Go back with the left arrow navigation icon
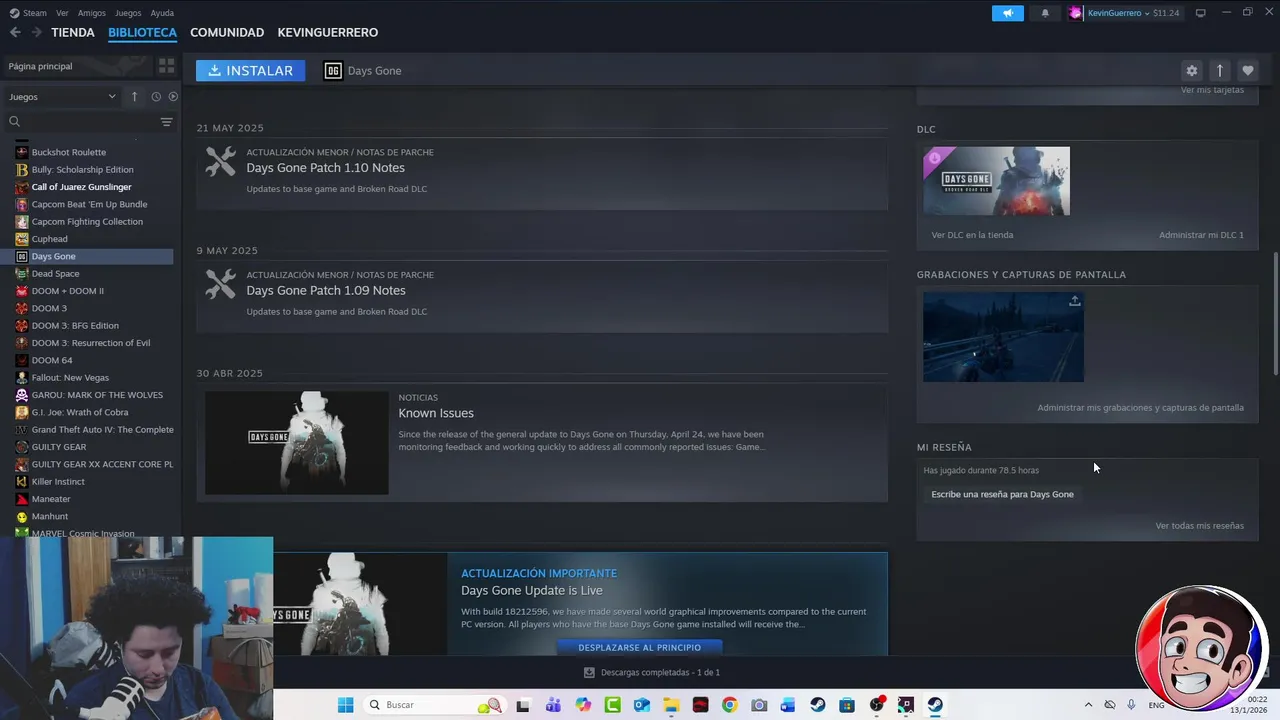Screen dimensions: 1280x720 [15, 32]
